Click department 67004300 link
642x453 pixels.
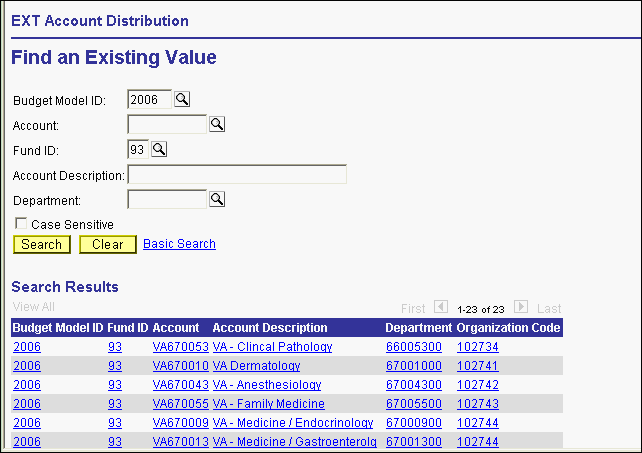point(413,385)
